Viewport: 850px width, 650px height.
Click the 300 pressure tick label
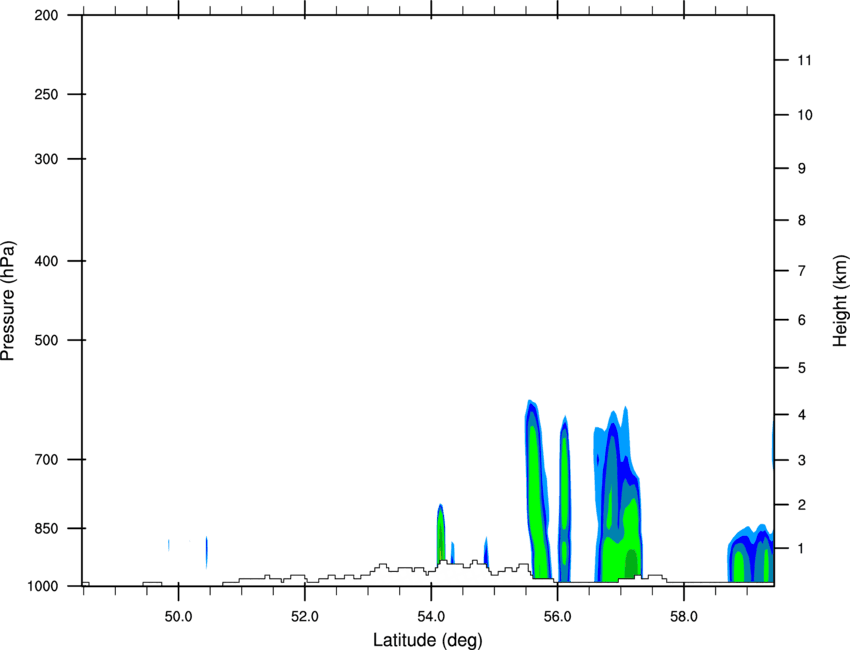pos(47,159)
